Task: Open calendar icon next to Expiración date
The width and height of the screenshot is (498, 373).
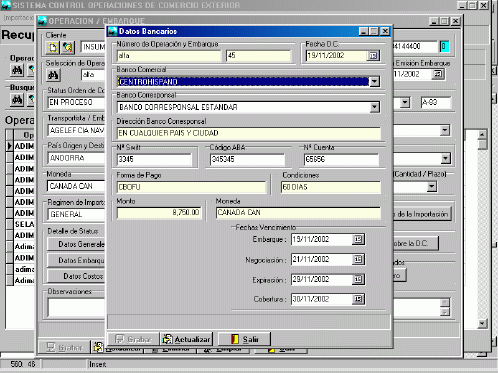Action: 358,279
